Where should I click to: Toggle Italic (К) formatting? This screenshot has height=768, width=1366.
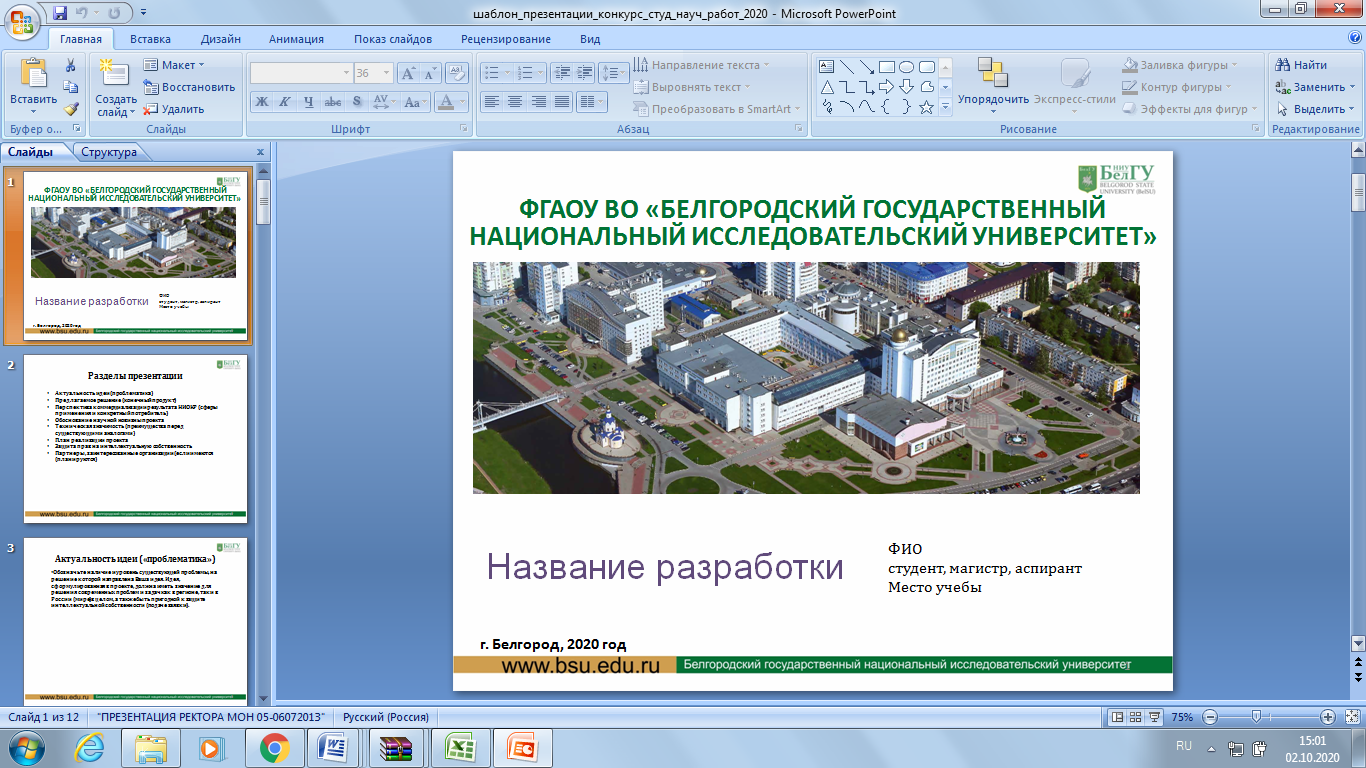click(x=285, y=101)
